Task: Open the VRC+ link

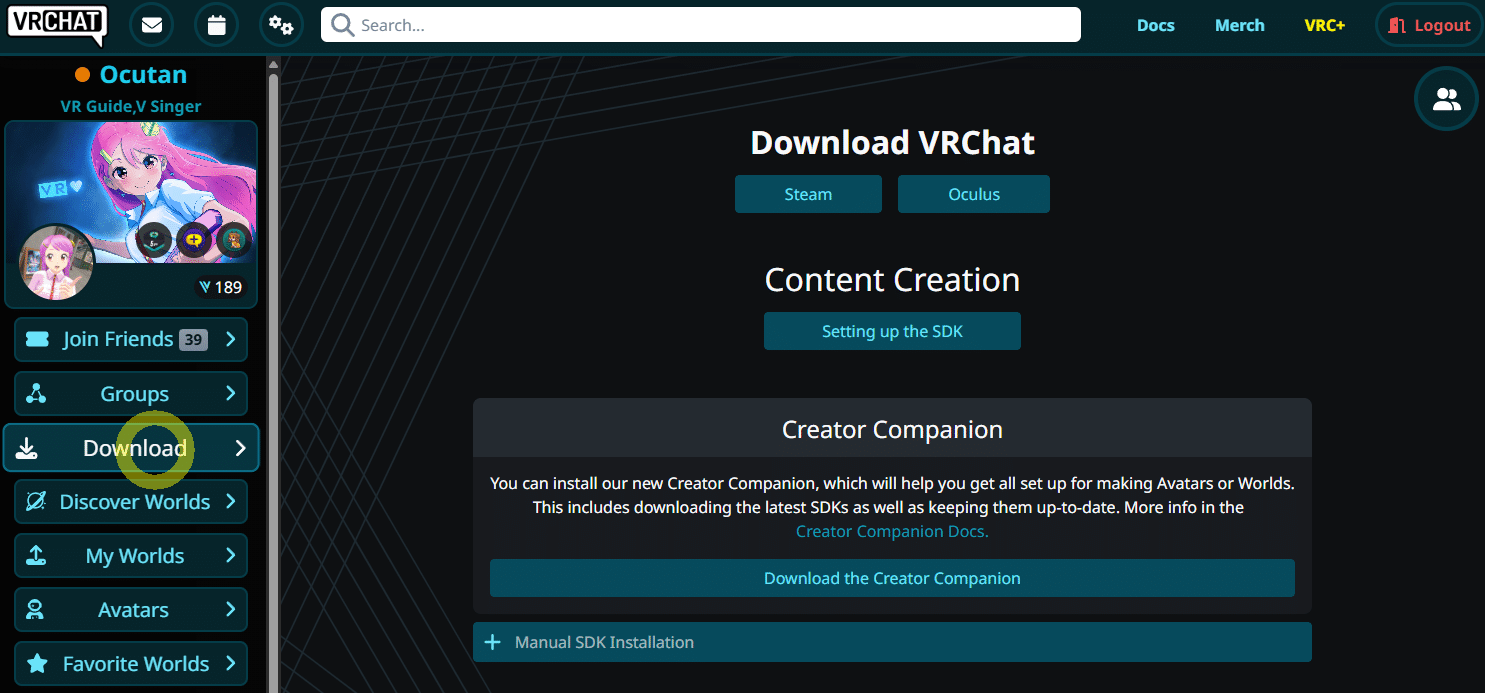Action: point(1324,26)
